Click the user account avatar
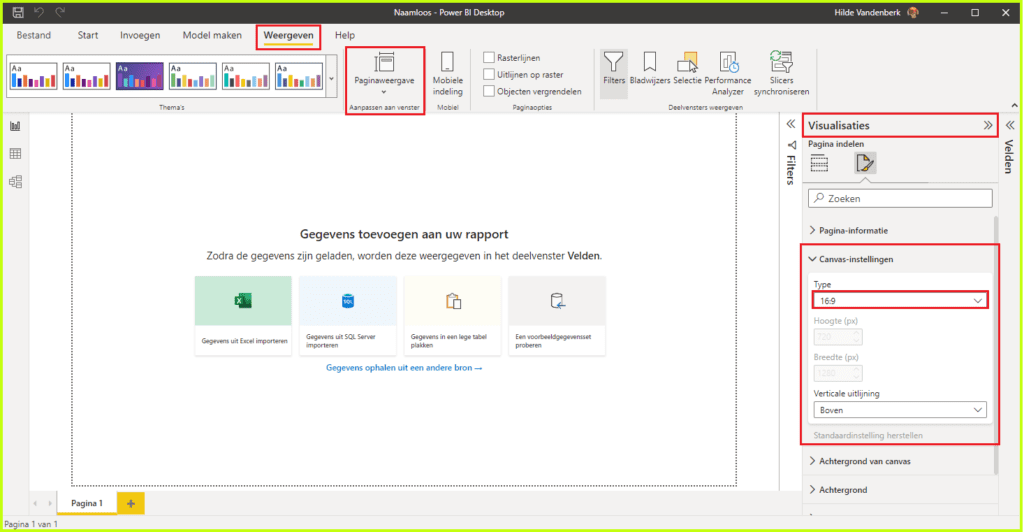 (x=913, y=12)
